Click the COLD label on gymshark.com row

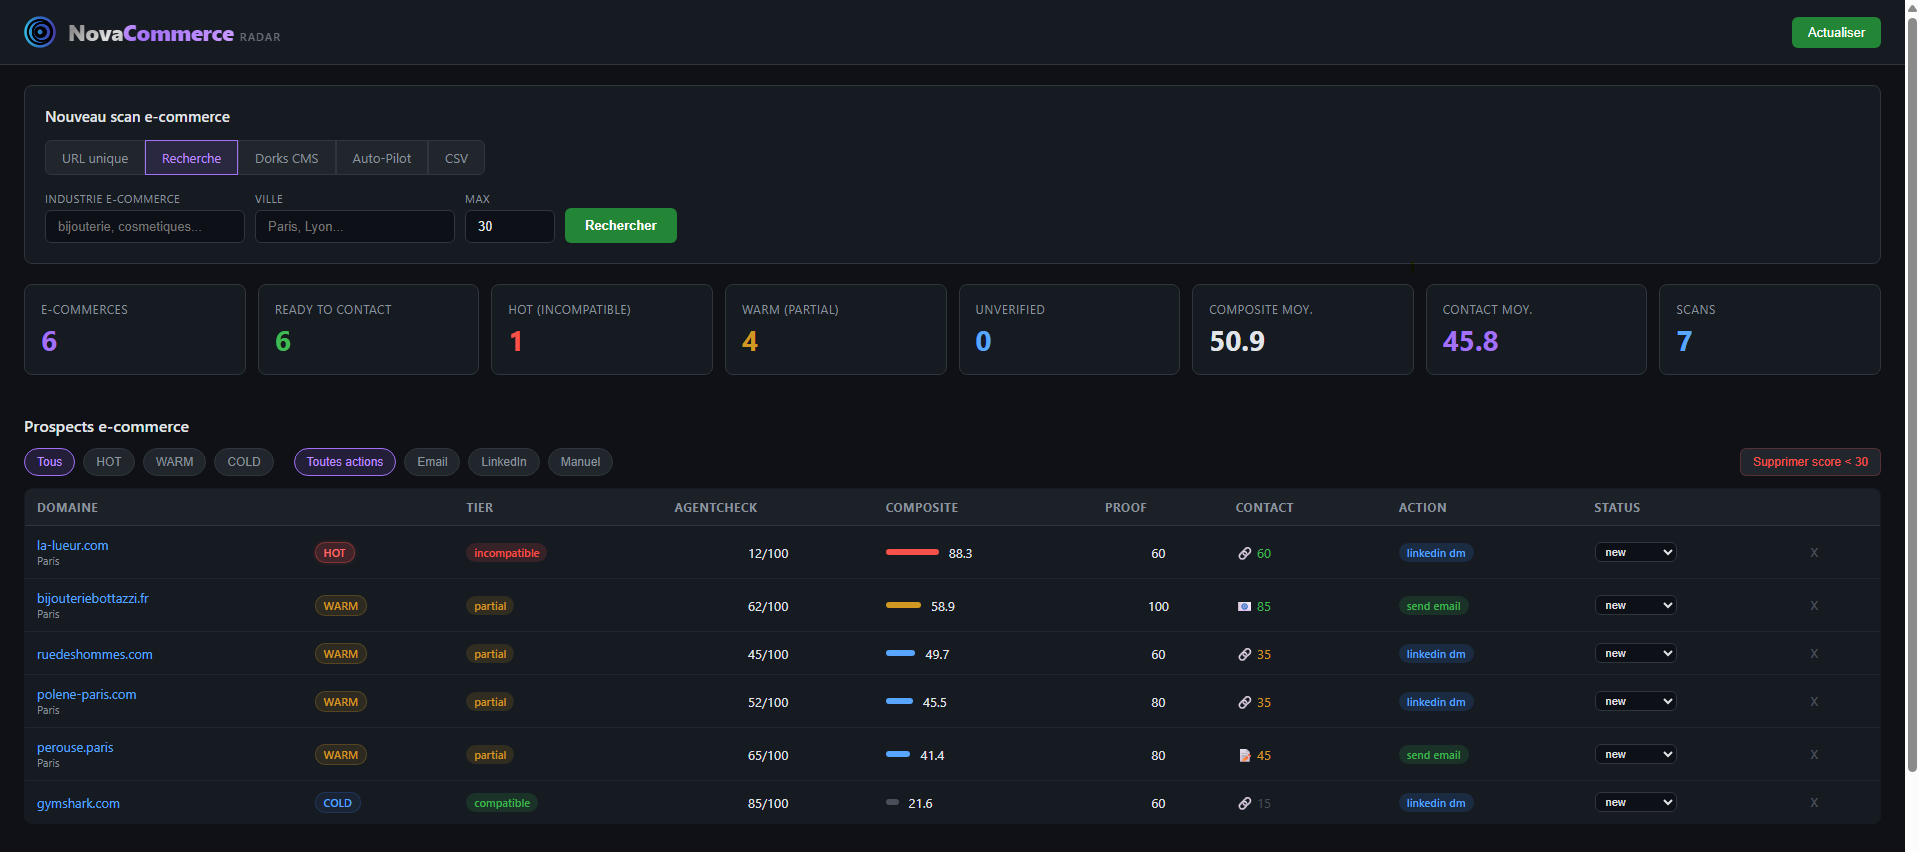coord(338,803)
